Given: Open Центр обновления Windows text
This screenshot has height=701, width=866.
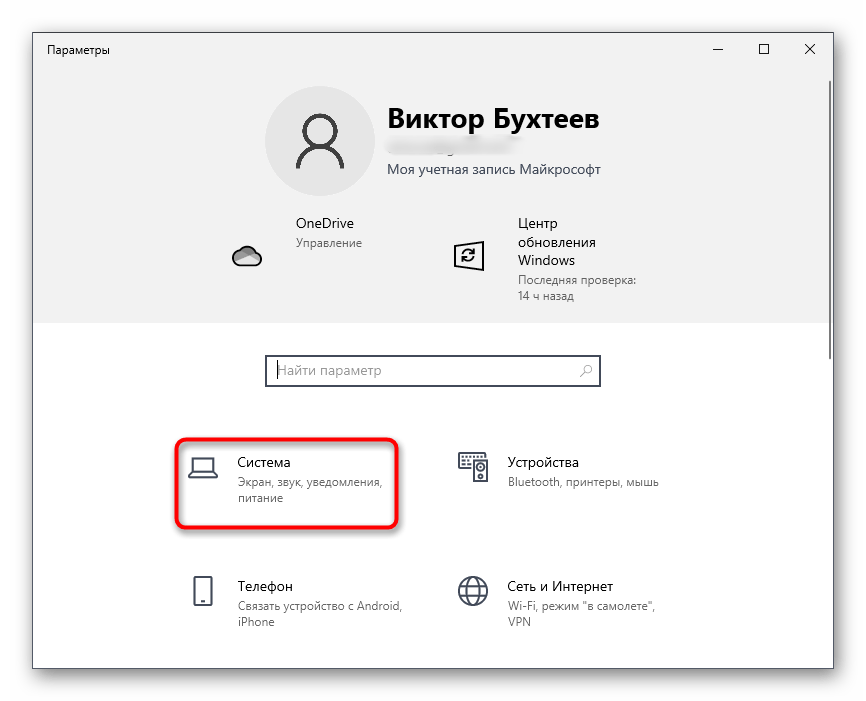Looking at the screenshot, I should click(x=556, y=242).
